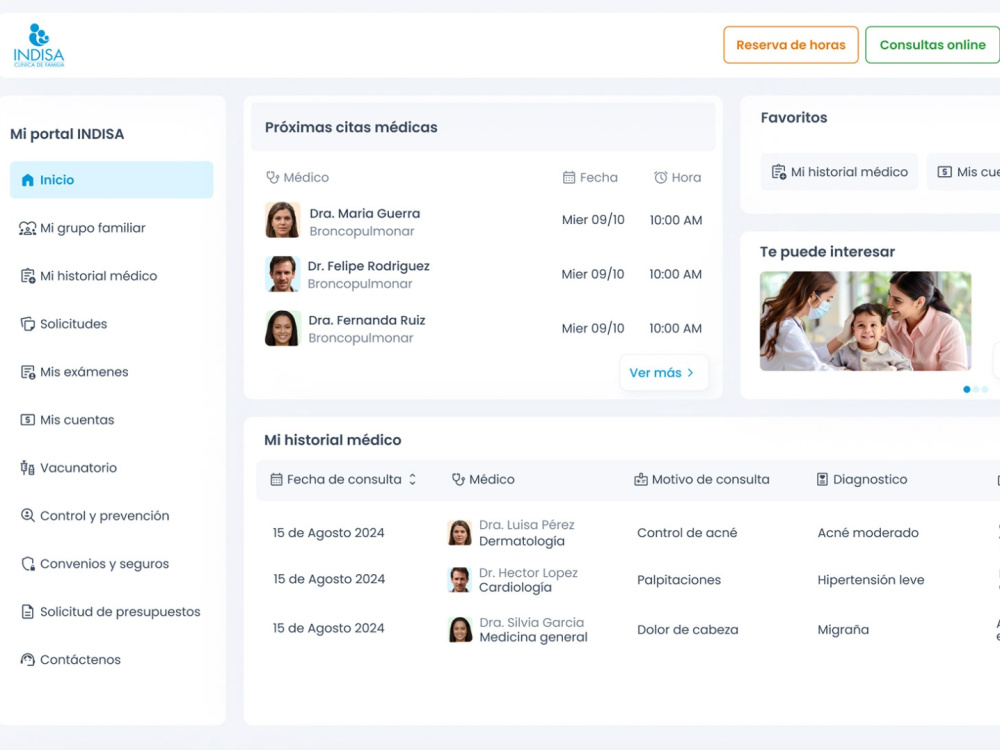The height and width of the screenshot is (750, 1000).
Task: Click Dra. Fernanda Ruiz name
Action: click(x=367, y=320)
